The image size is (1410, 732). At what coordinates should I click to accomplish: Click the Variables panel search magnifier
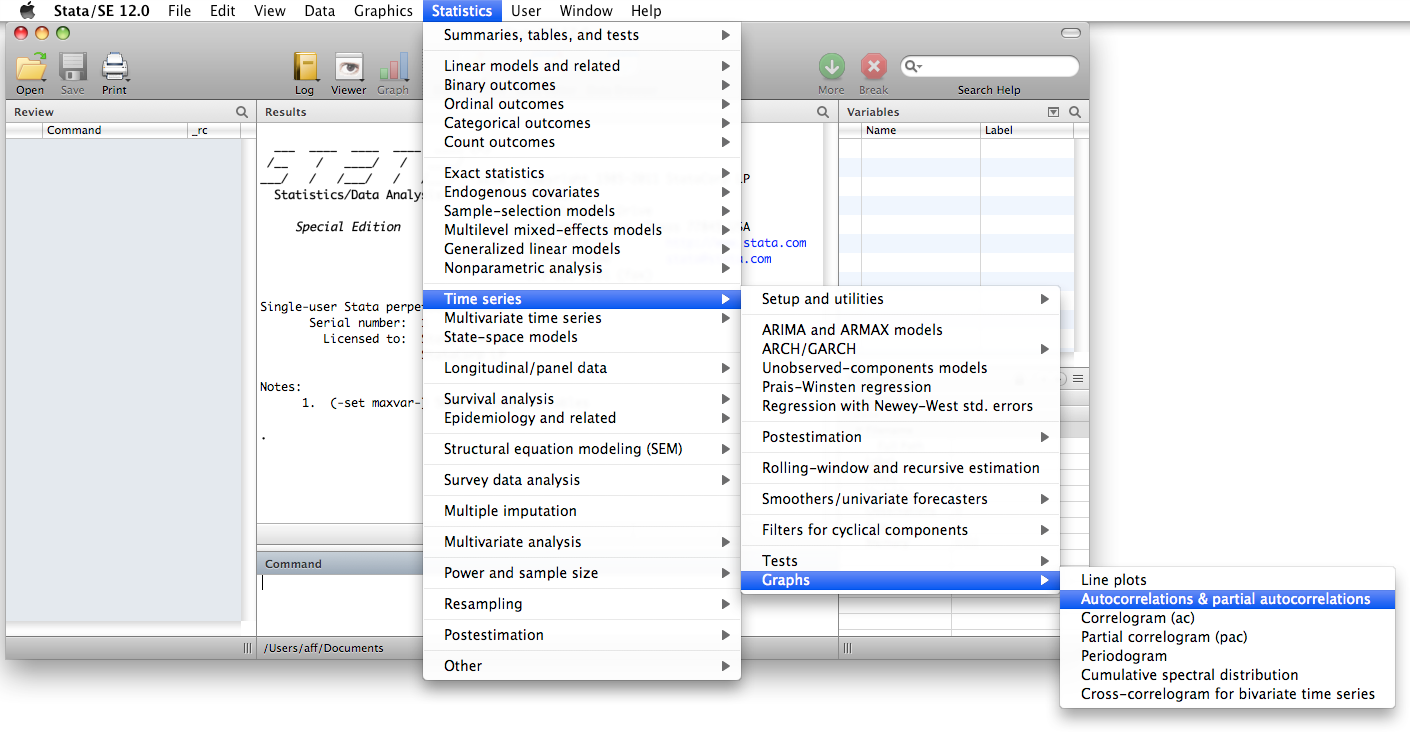[1075, 112]
